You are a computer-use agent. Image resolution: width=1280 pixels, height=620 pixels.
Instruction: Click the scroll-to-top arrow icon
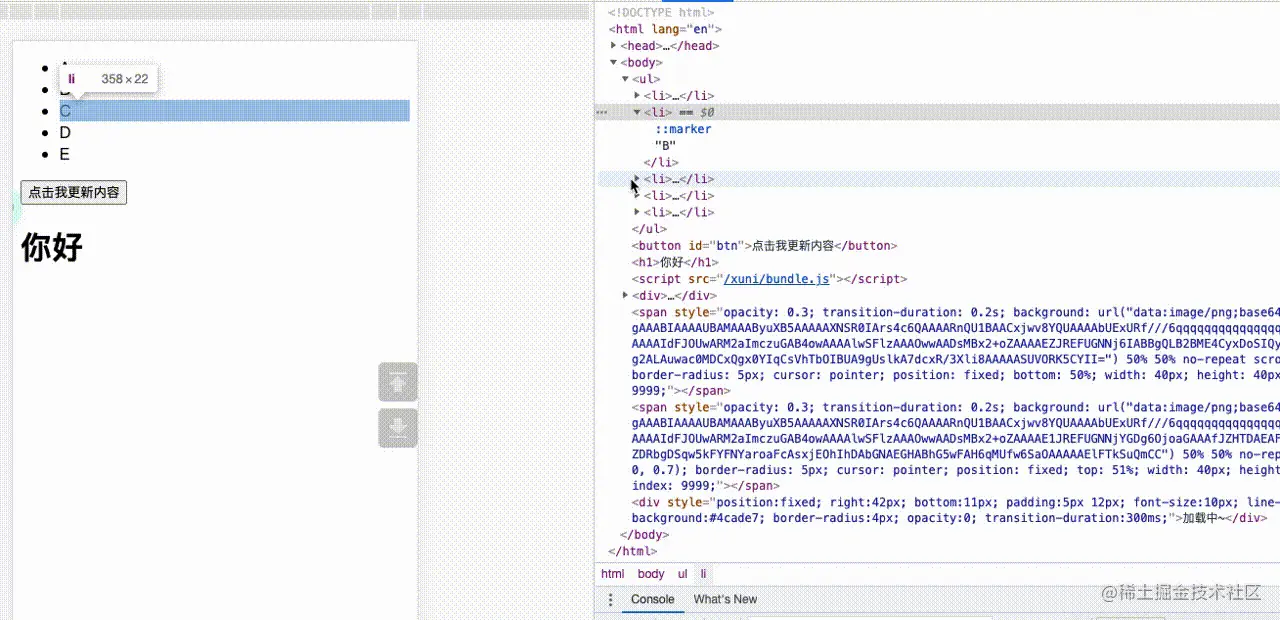coord(398,383)
